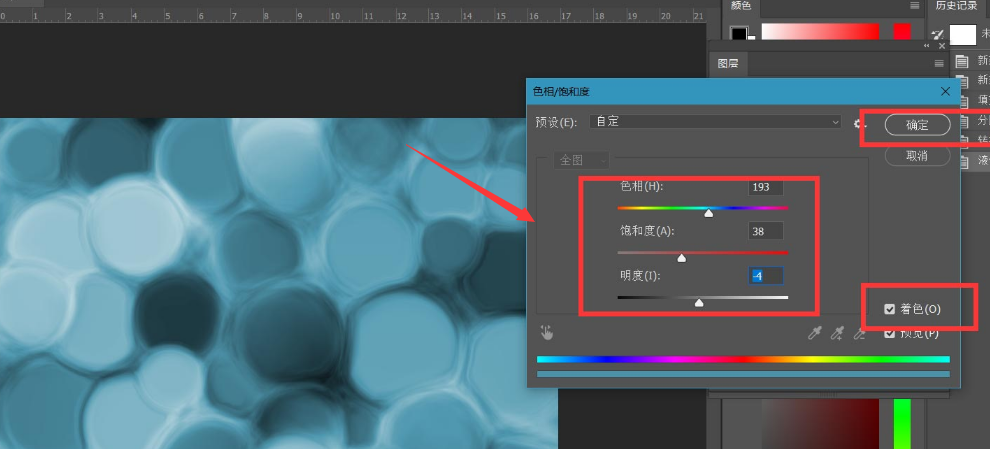Switch to the 颜色 Color tab
This screenshot has height=449, width=990.
click(x=741, y=6)
